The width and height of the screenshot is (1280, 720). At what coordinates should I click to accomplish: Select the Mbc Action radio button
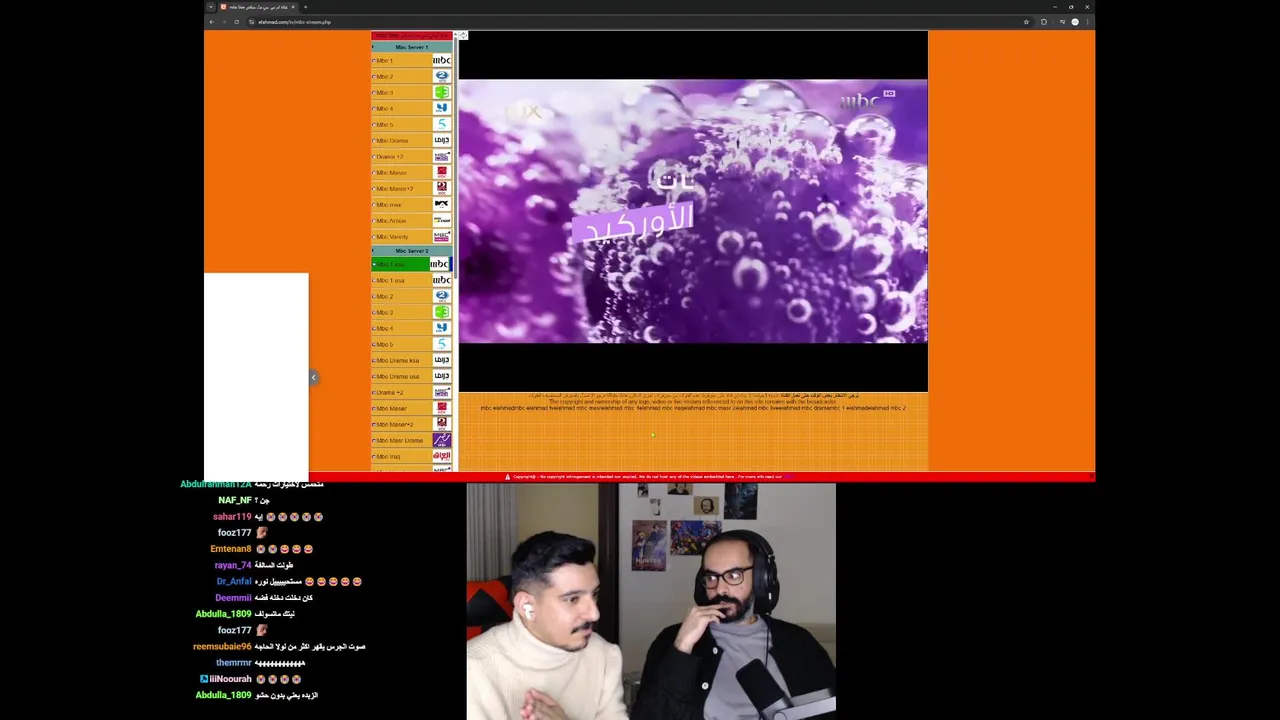374,221
